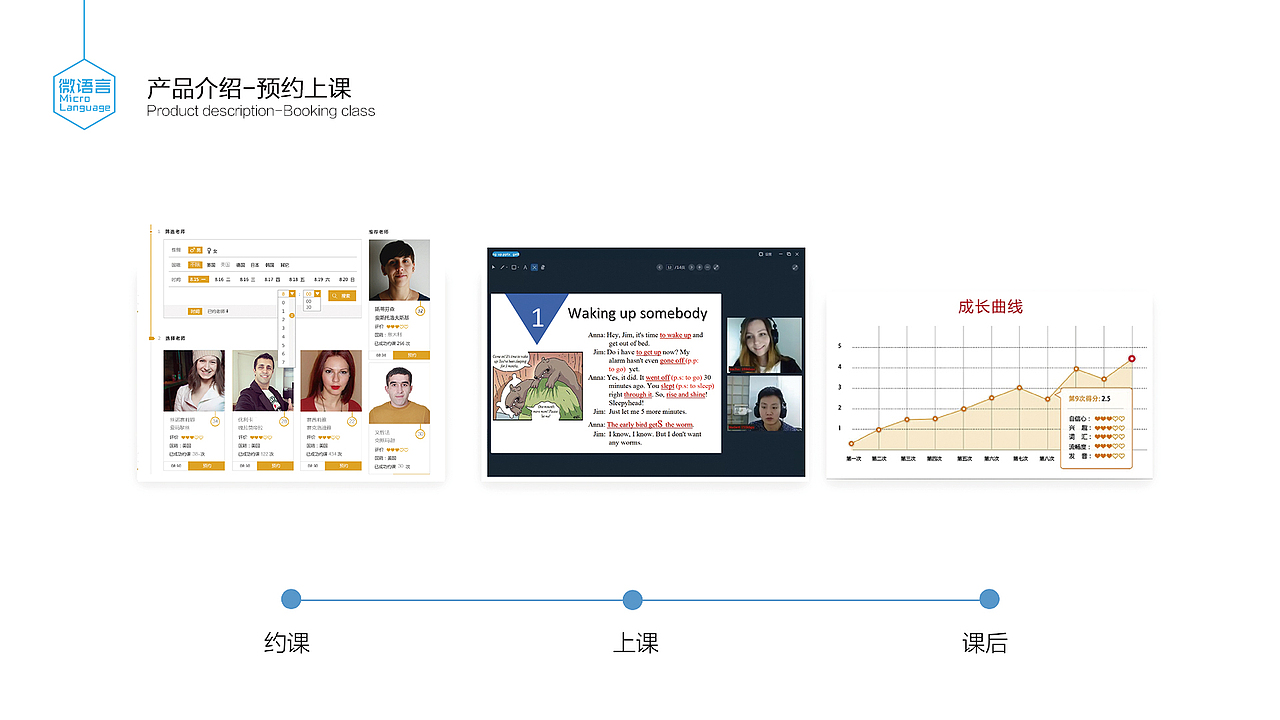Screen dimensions: 1280x720
Task: Select male gender filter option
Action: click(195, 250)
